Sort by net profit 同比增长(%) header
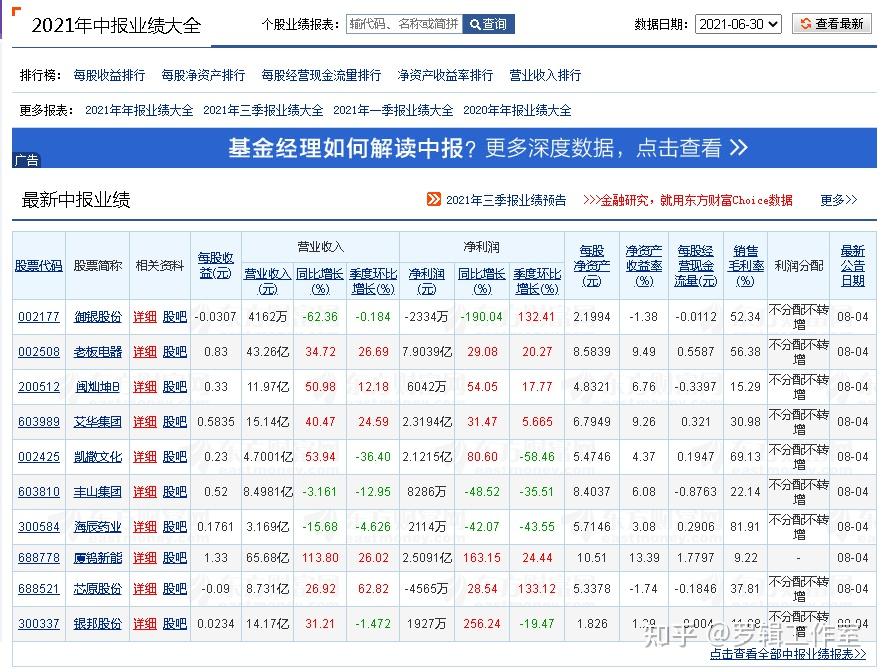 click(x=481, y=281)
